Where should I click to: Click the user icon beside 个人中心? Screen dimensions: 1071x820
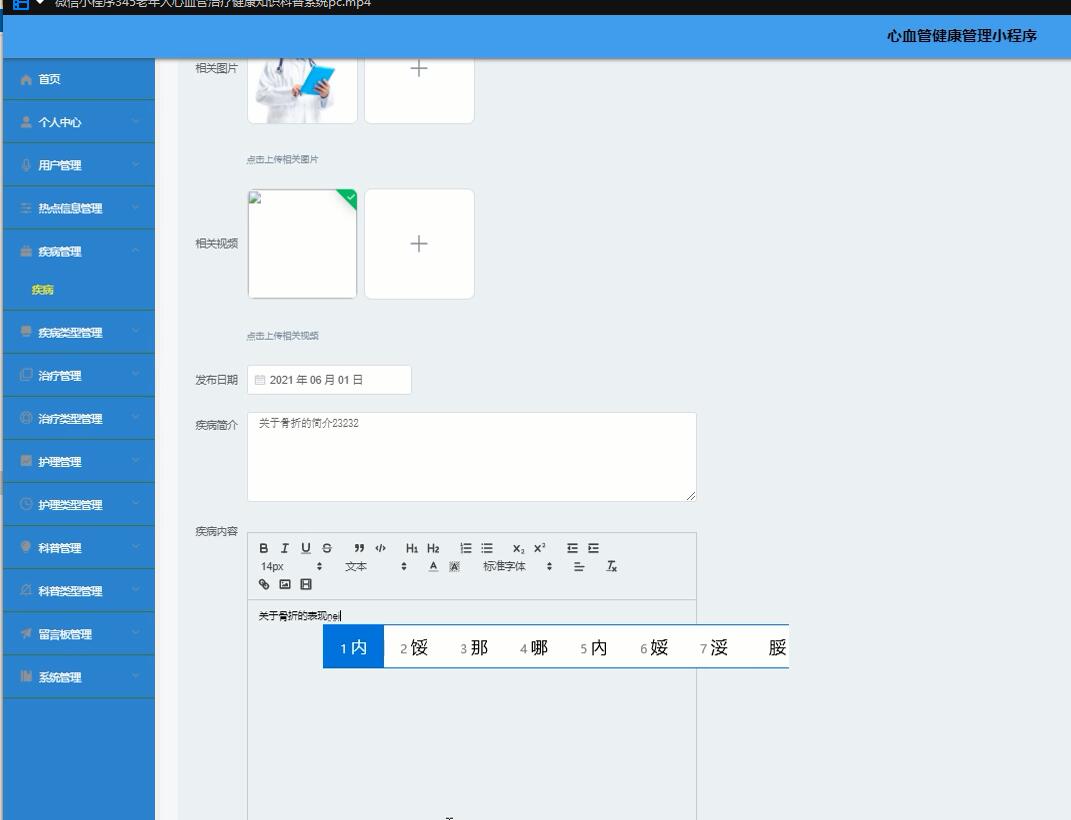(26, 122)
